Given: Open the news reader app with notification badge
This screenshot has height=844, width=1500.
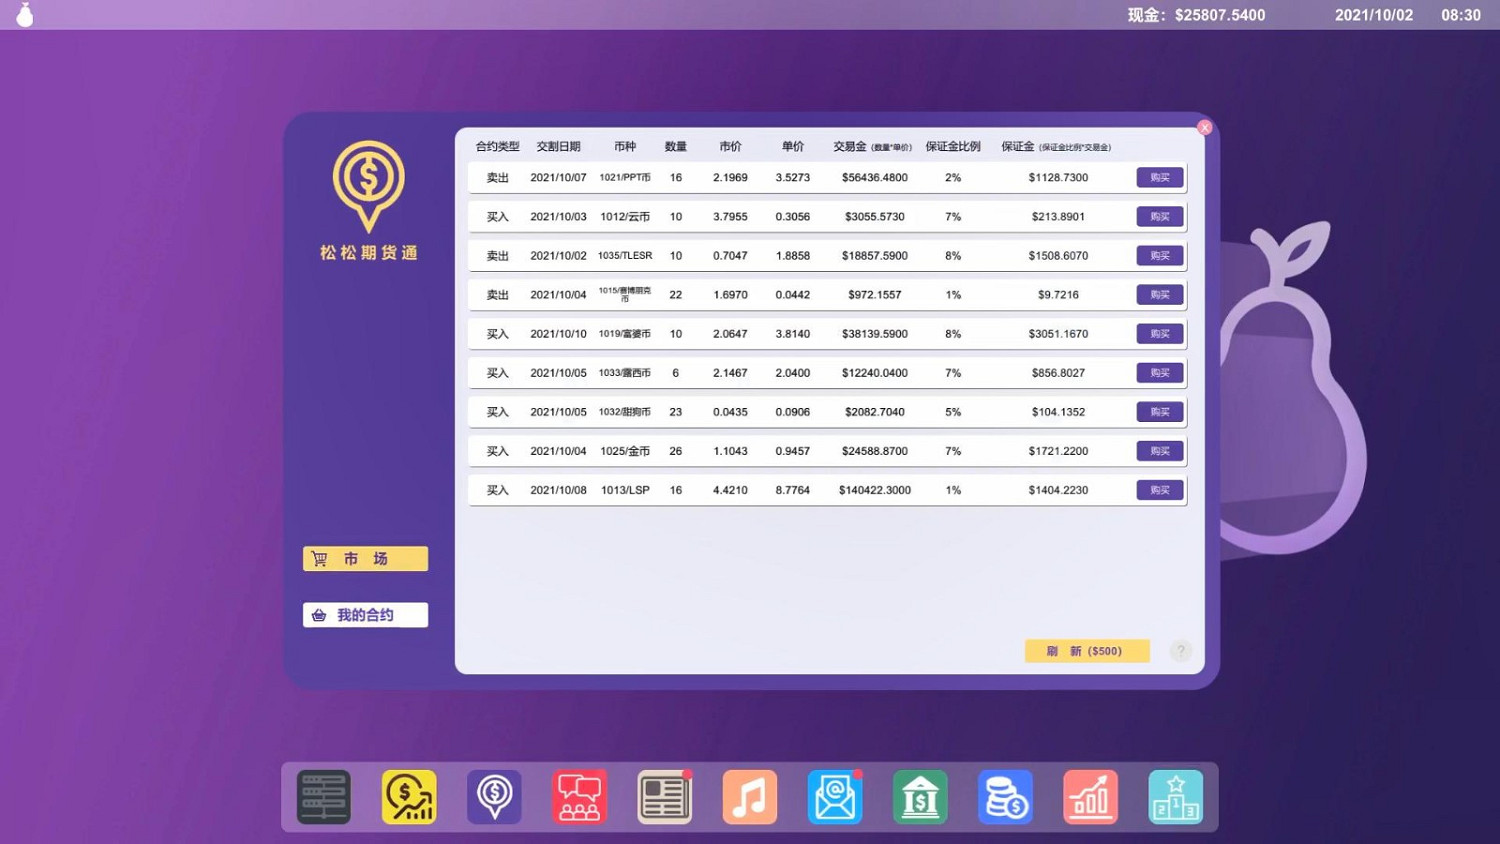Looking at the screenshot, I should point(664,797).
